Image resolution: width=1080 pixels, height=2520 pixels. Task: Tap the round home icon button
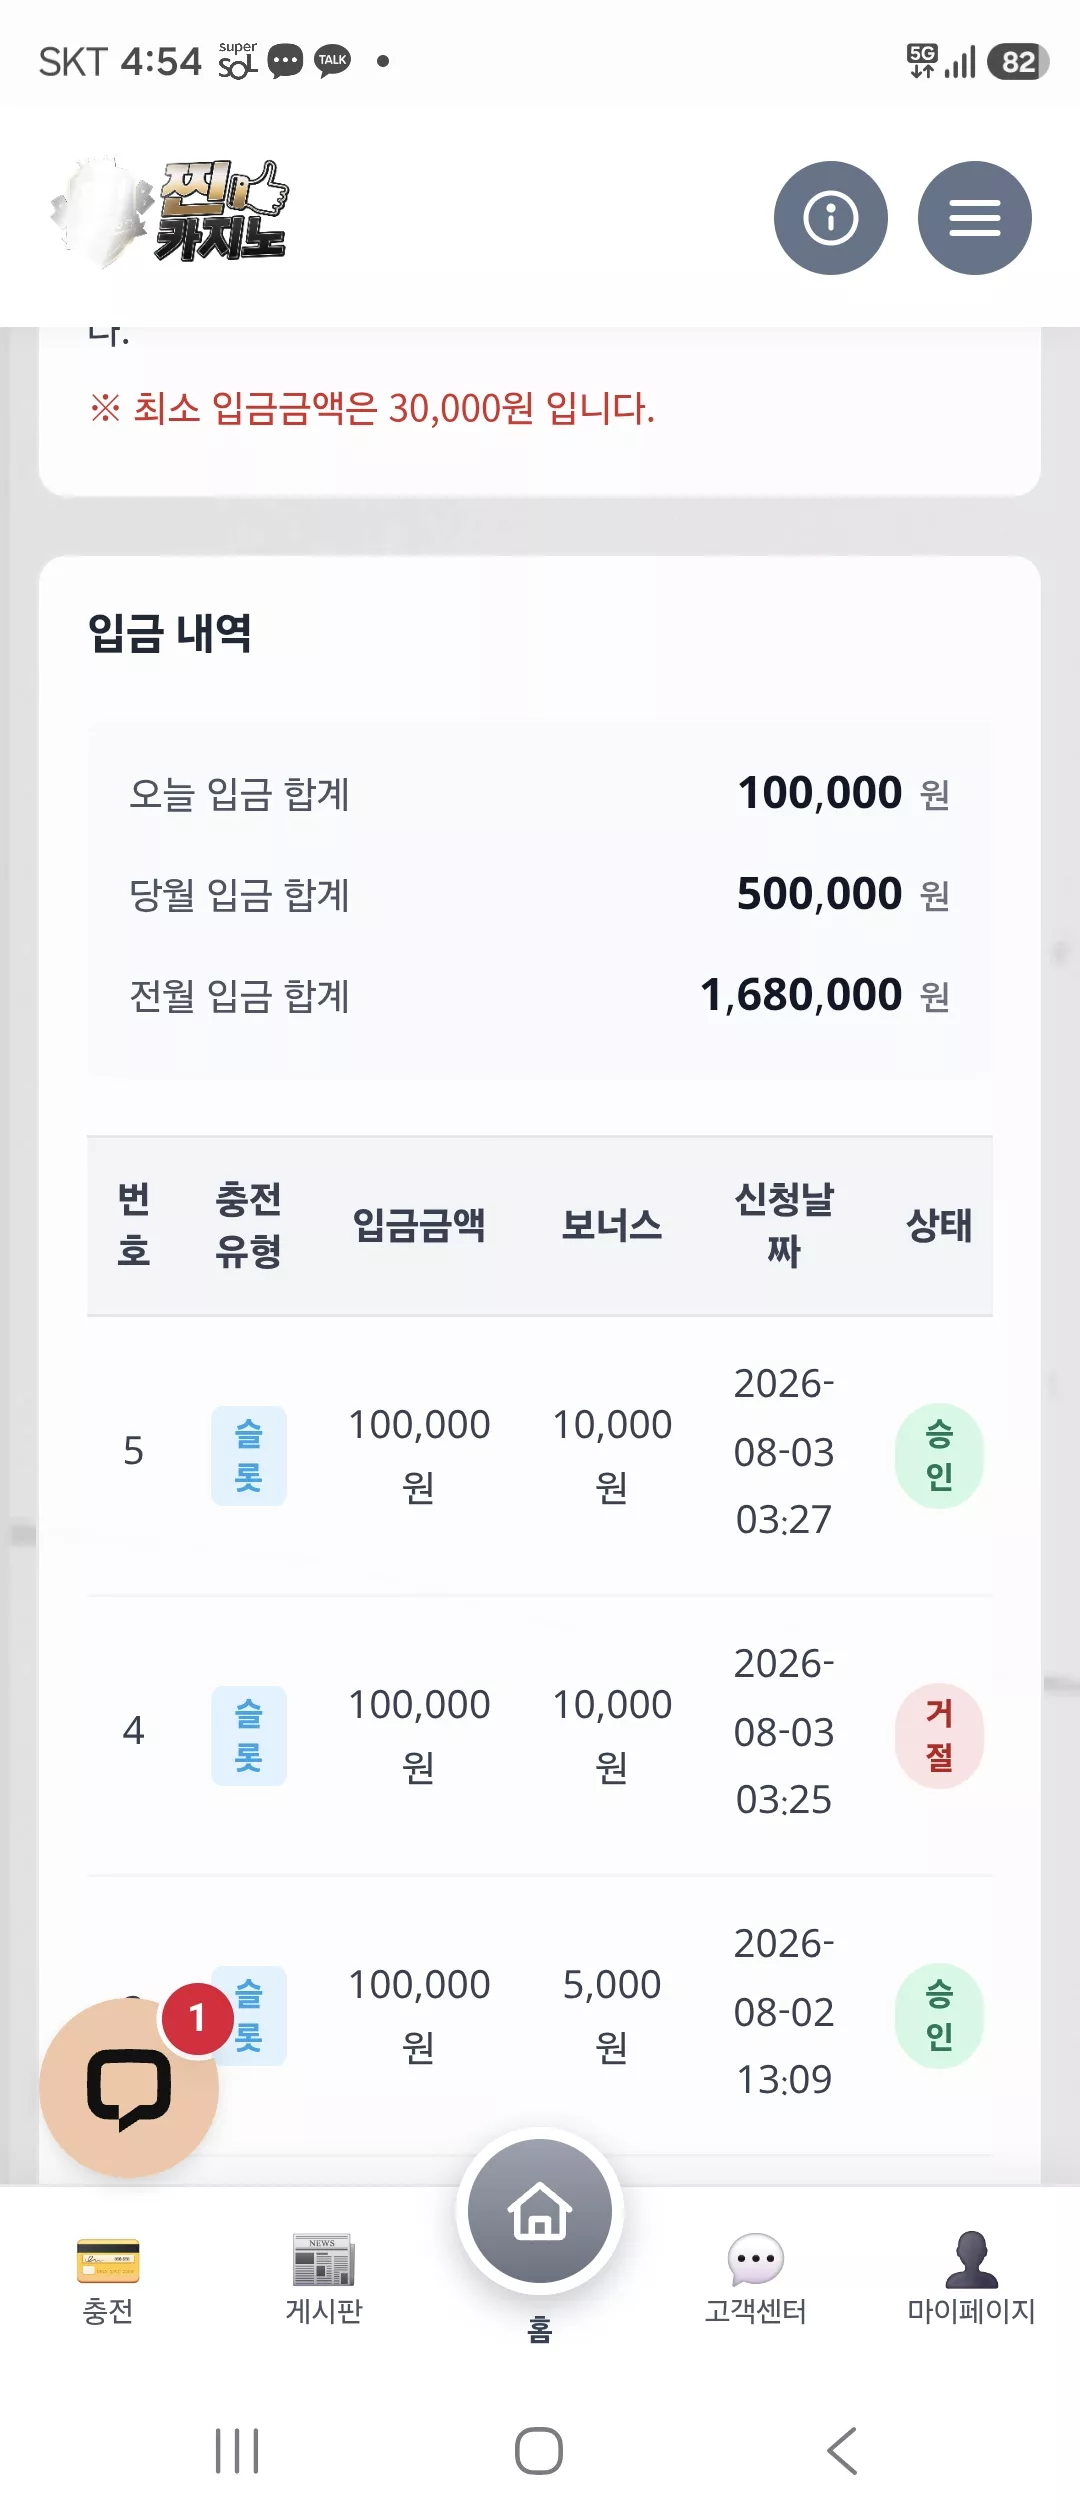540,2211
